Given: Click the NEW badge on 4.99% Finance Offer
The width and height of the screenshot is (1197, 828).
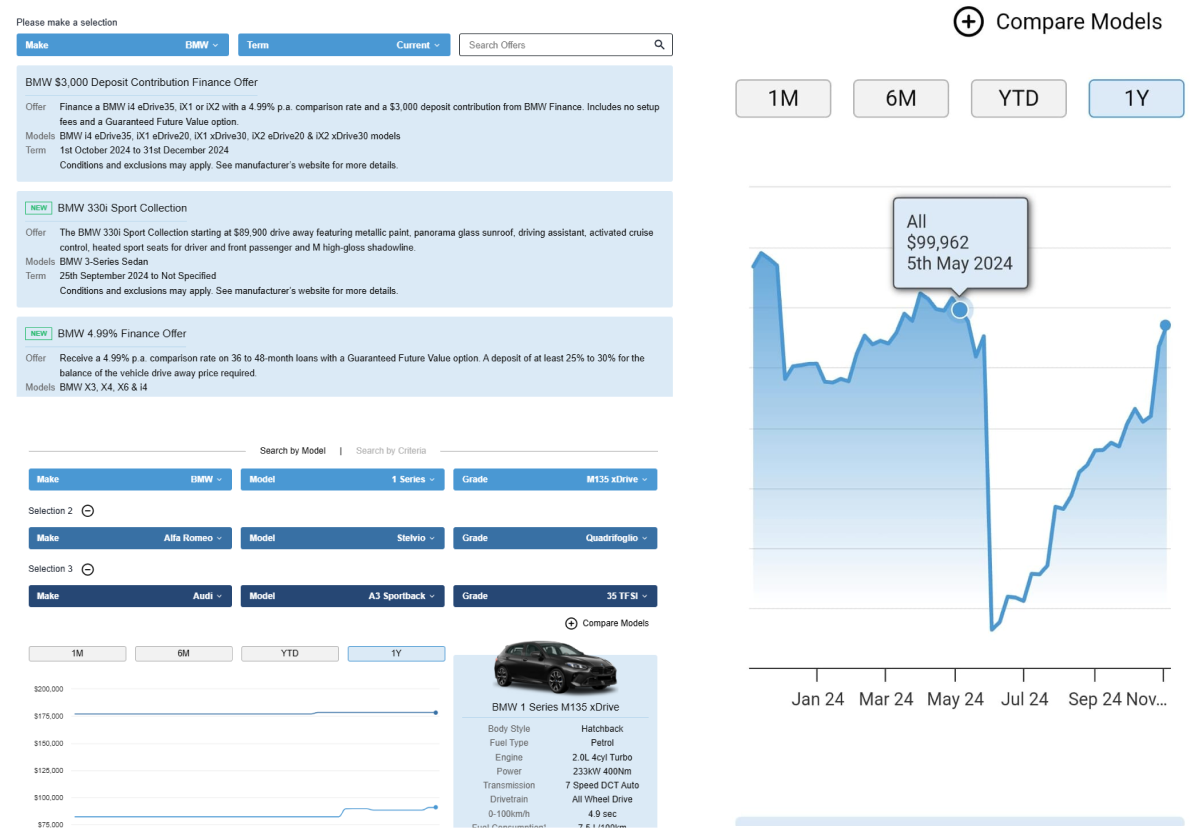Looking at the screenshot, I should (38, 333).
